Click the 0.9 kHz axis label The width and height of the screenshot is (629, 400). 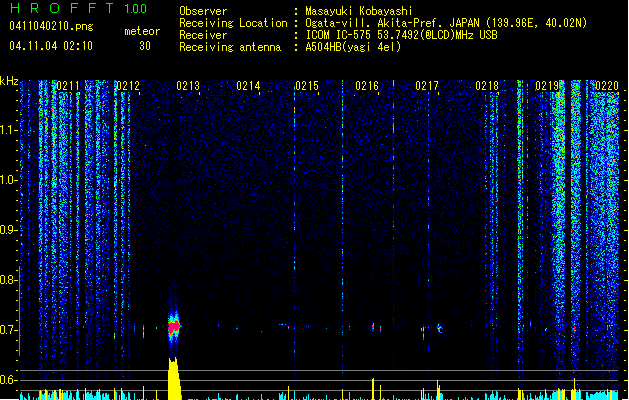(x=7, y=230)
